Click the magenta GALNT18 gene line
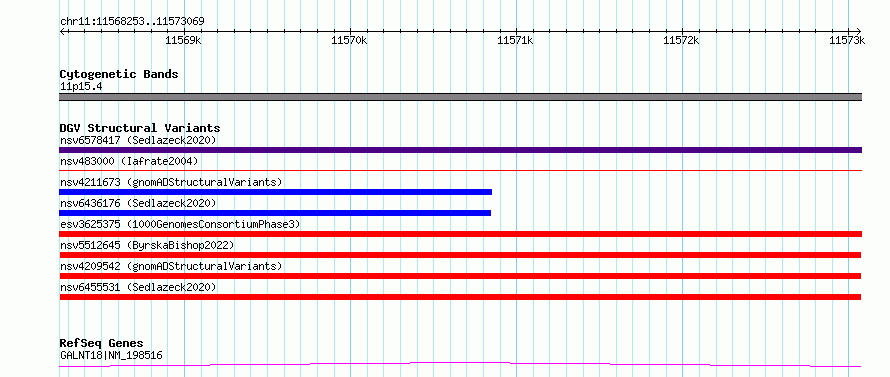The image size is (890, 377). (460, 364)
